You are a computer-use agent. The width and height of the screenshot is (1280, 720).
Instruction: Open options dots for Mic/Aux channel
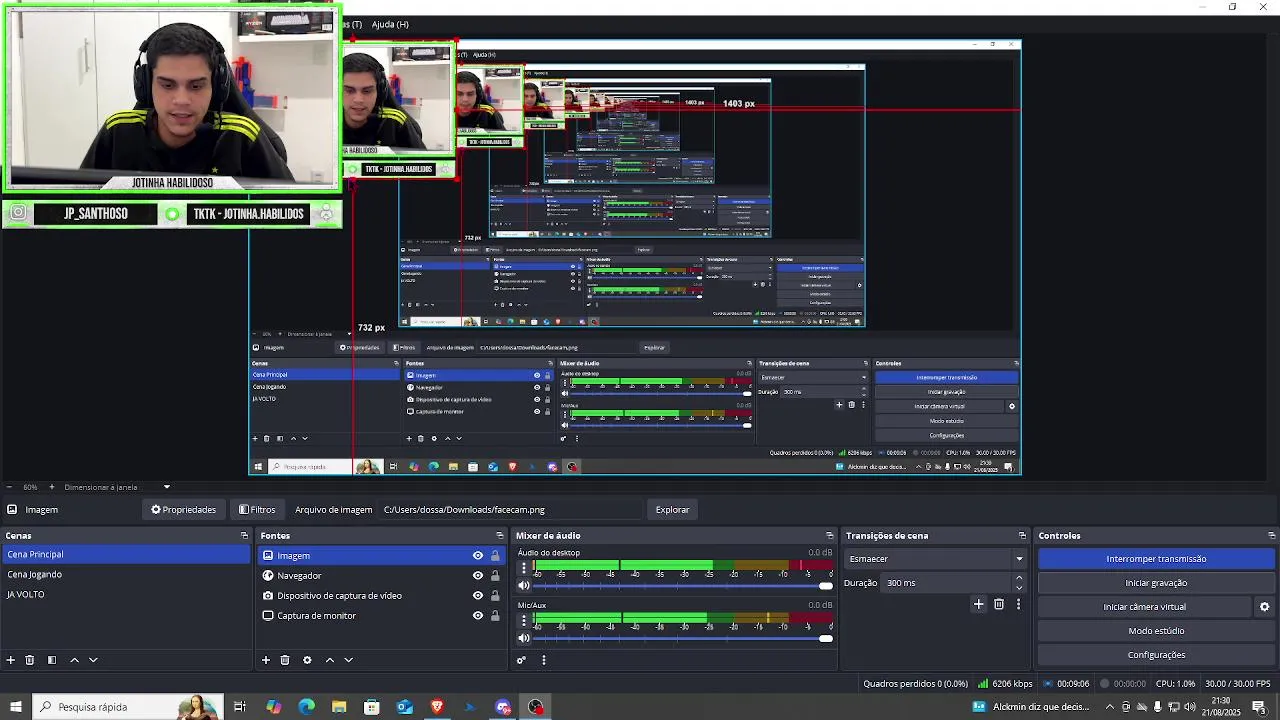523,620
